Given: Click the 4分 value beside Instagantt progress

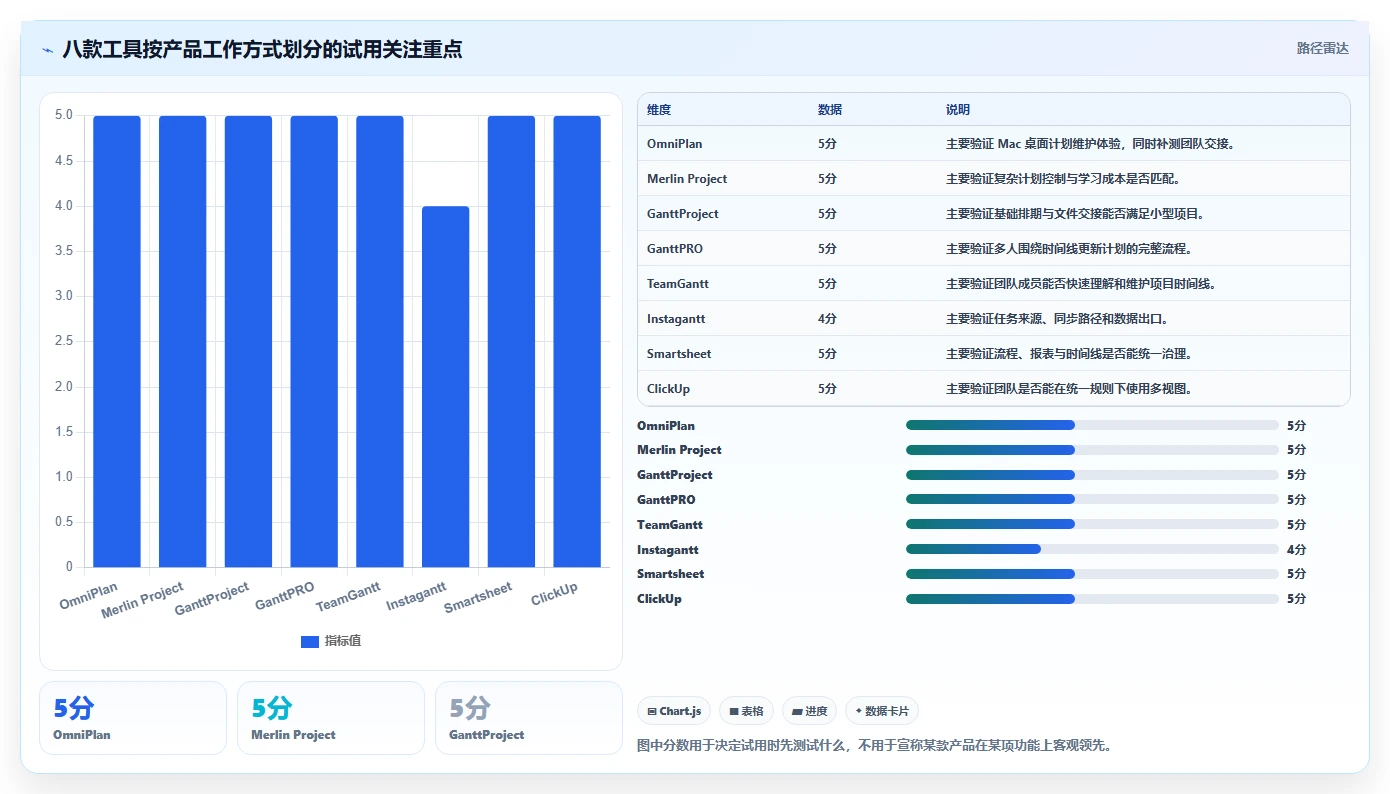Looking at the screenshot, I should pyautogui.click(x=1296, y=550).
